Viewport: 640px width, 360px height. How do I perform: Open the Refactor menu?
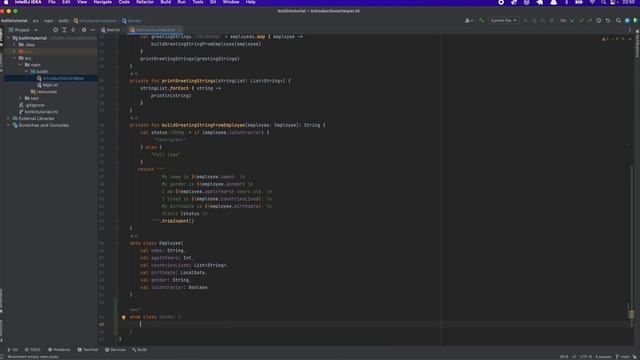tap(145, 2)
